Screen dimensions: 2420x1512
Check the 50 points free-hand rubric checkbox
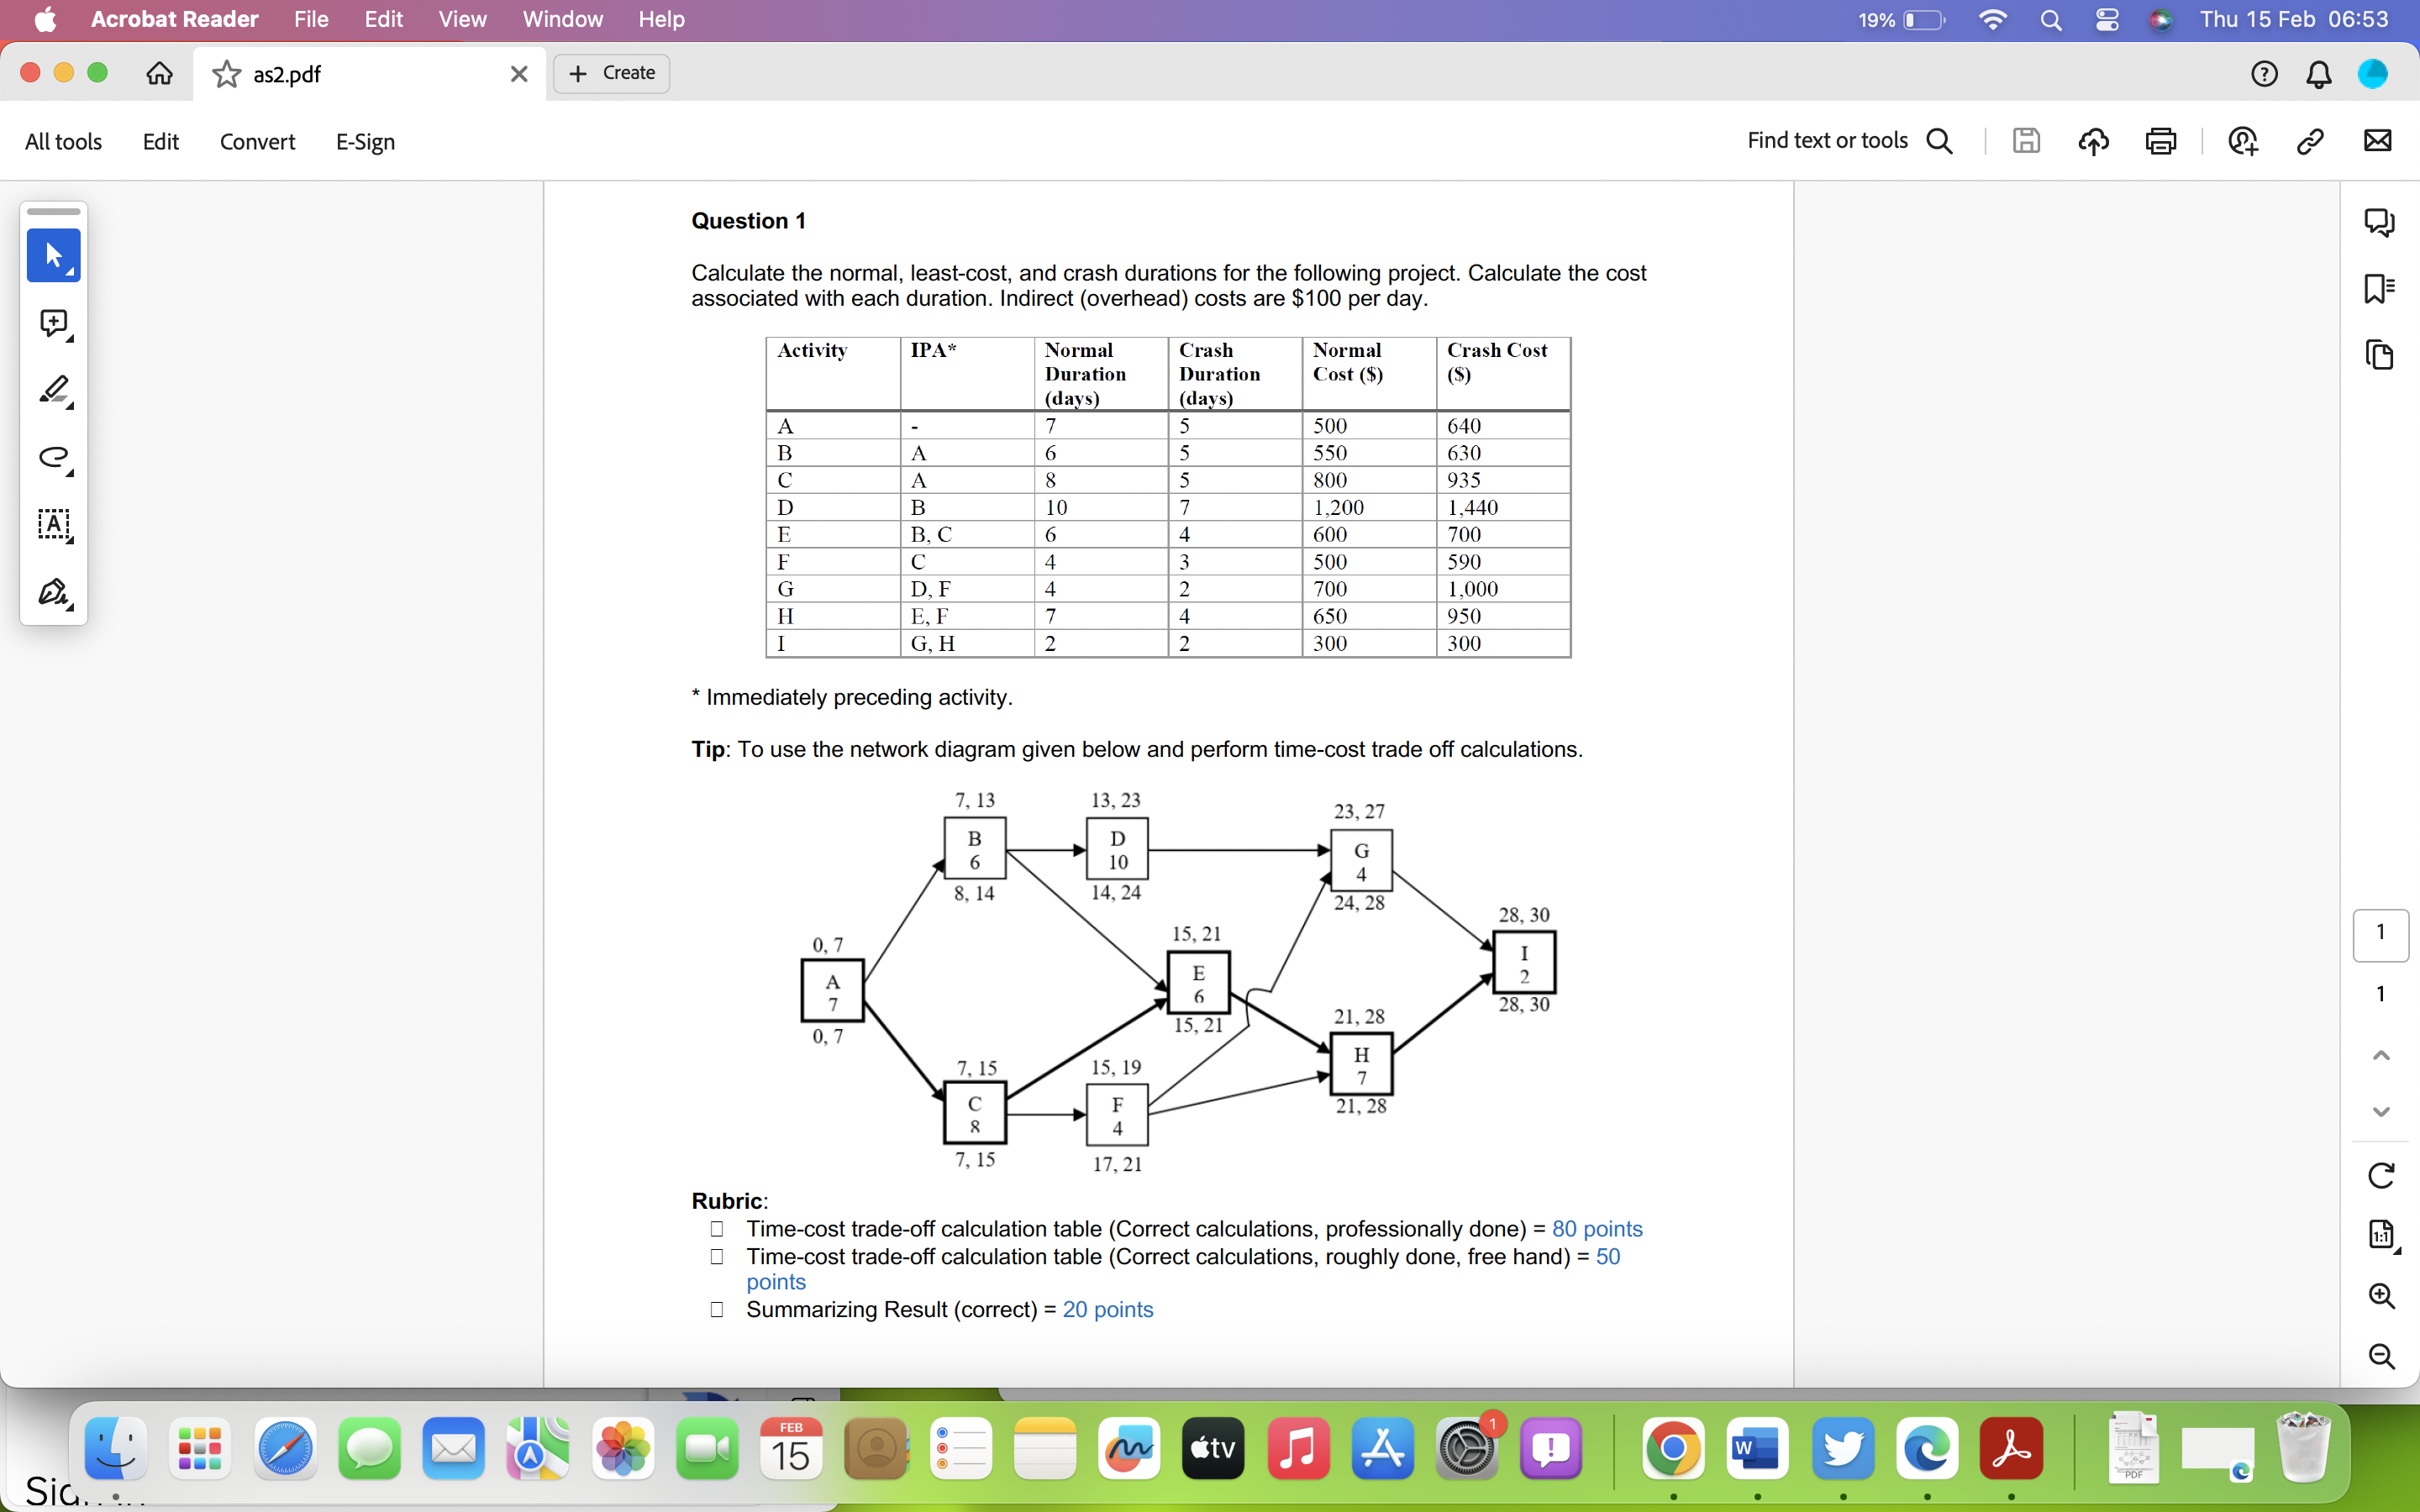(x=717, y=1257)
